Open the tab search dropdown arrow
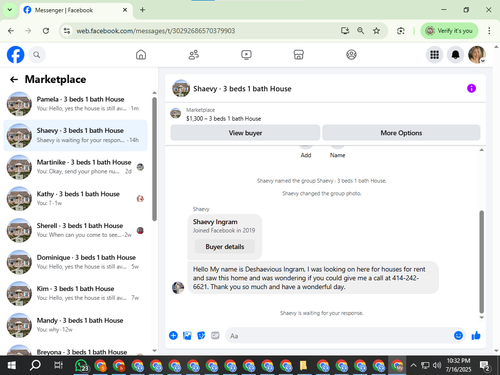The height and width of the screenshot is (375, 500). [x=10, y=10]
